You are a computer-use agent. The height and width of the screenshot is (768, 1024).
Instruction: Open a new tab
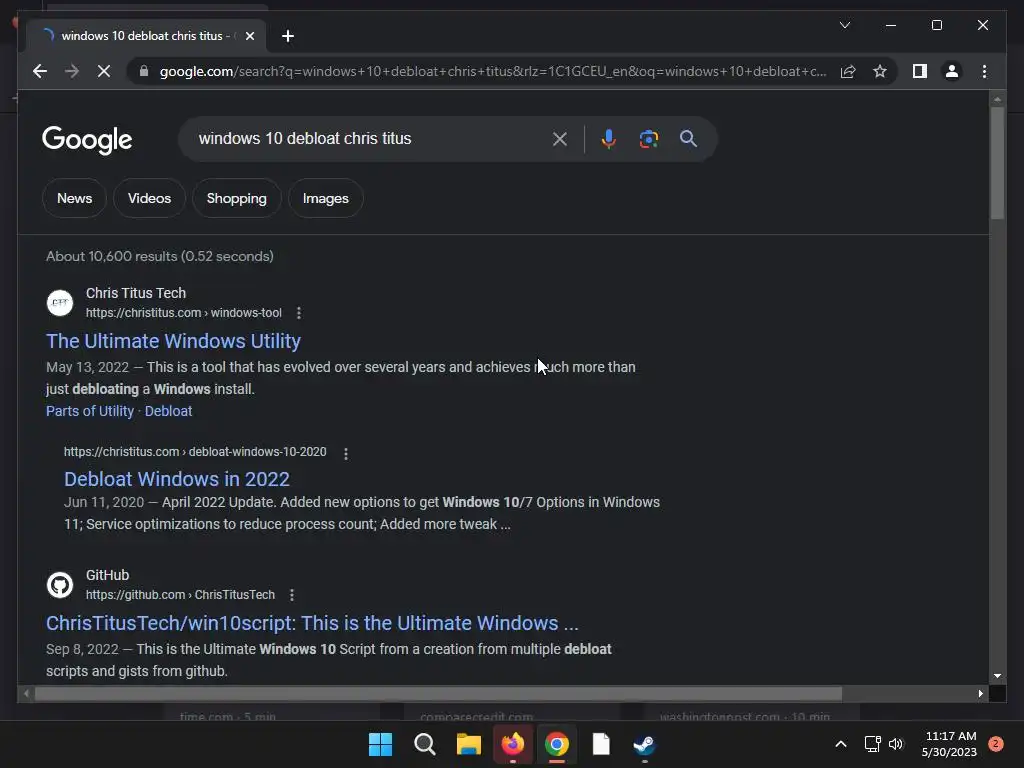coord(288,36)
